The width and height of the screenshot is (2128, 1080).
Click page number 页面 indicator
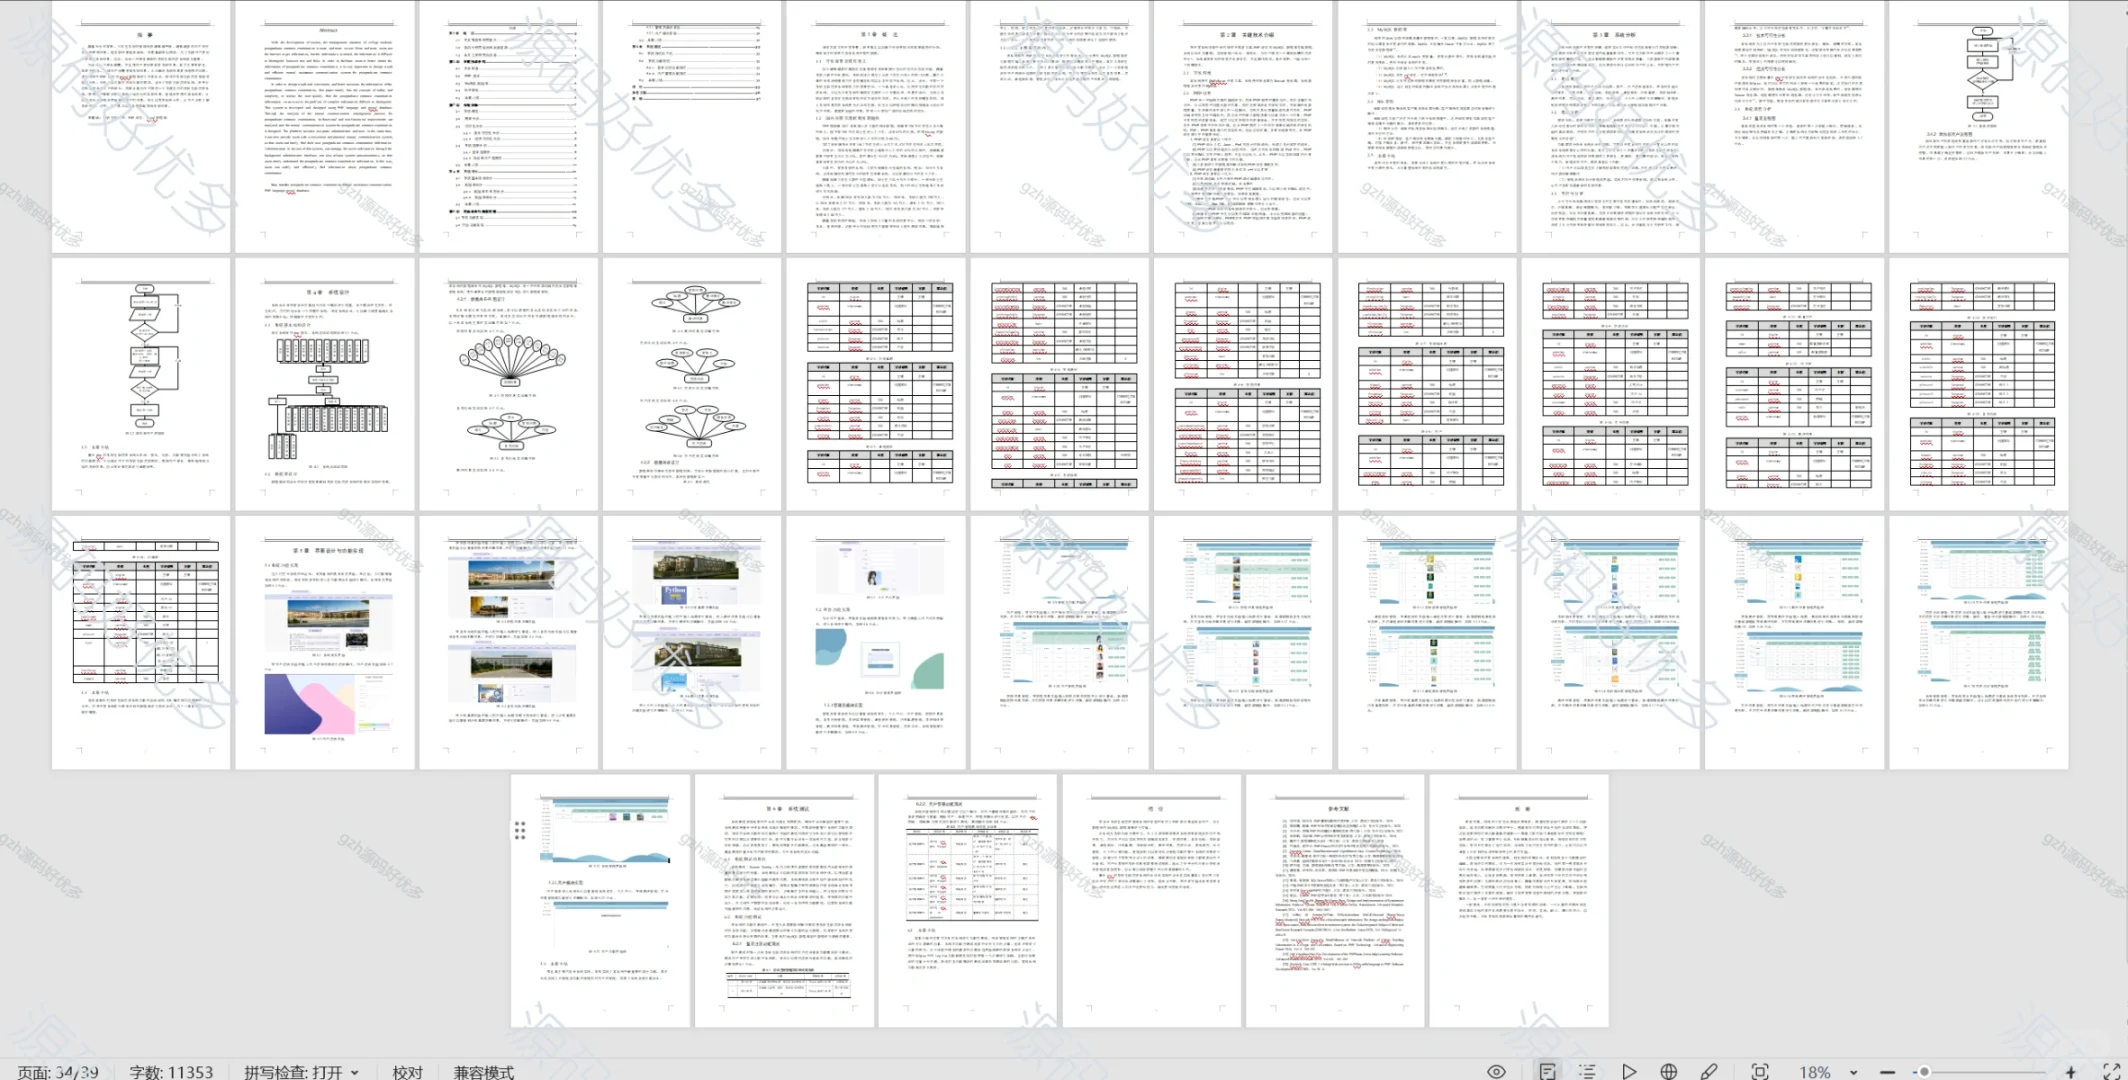click(58, 1072)
